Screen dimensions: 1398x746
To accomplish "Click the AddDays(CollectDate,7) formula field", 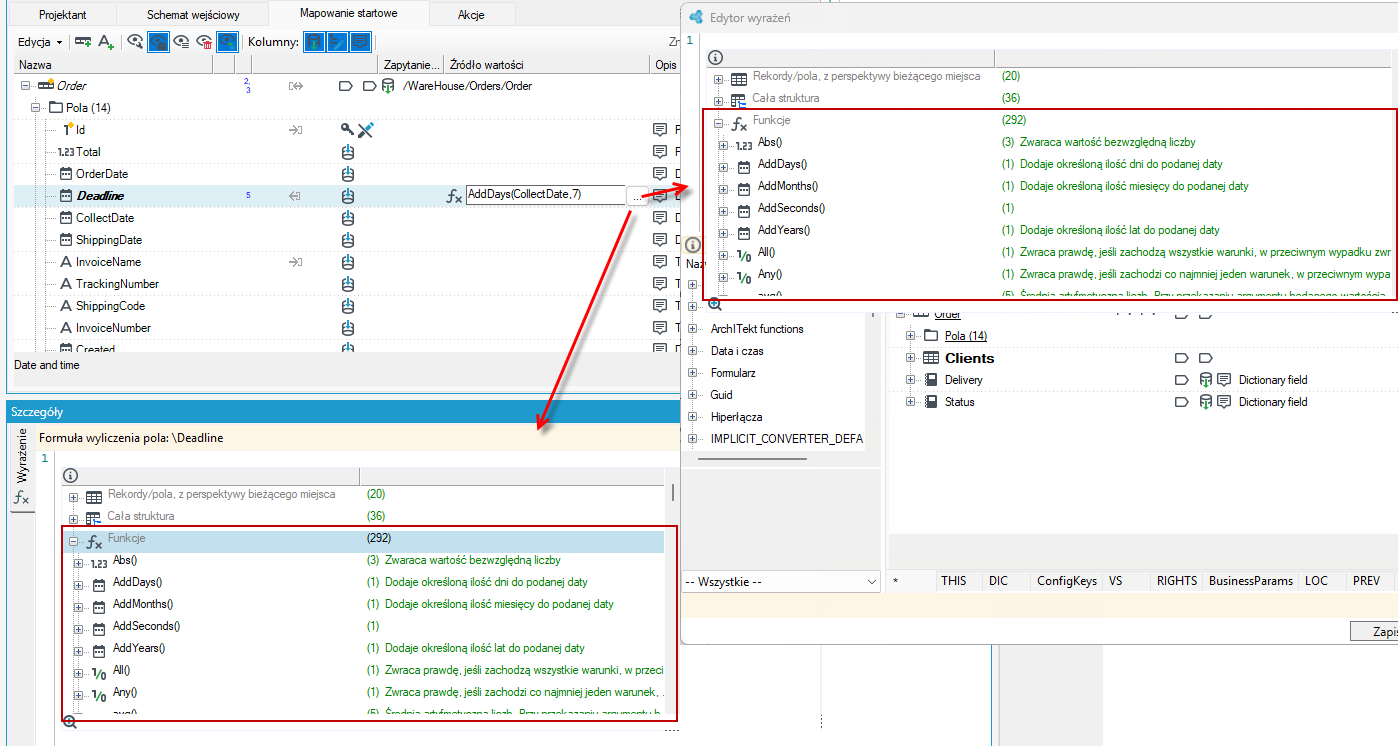I will coord(545,195).
